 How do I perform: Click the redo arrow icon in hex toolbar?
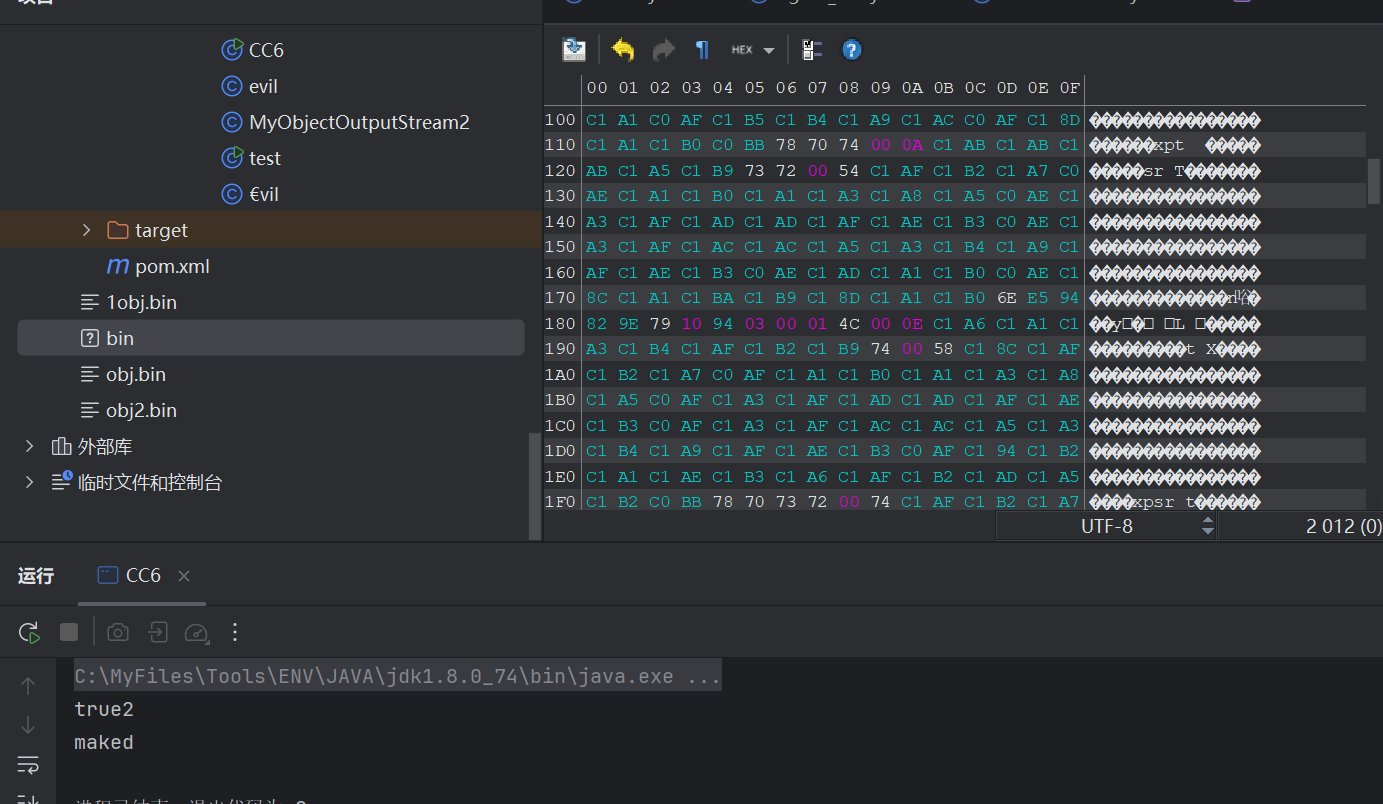663,49
